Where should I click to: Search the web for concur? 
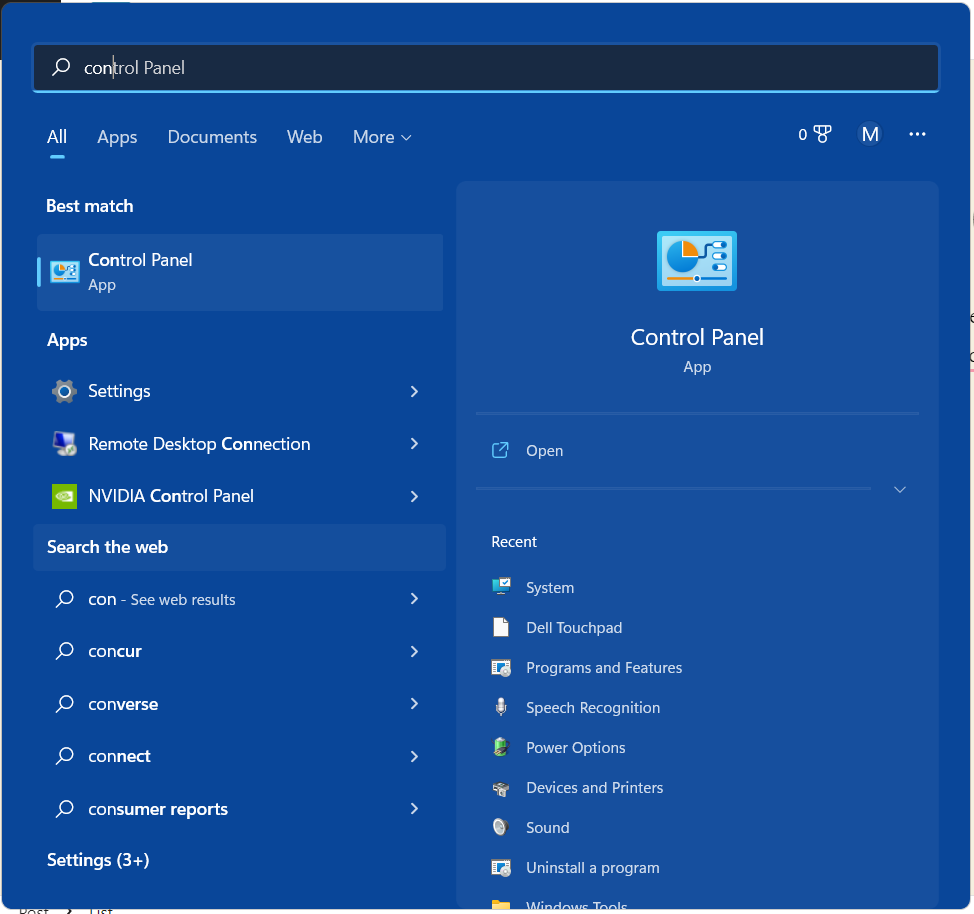pyautogui.click(x=240, y=651)
